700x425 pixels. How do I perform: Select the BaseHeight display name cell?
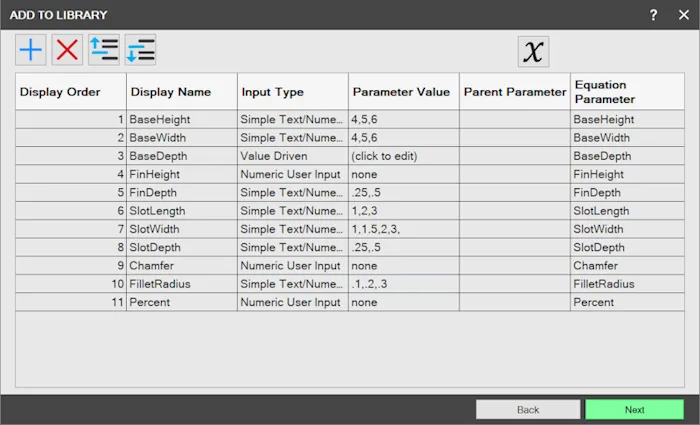click(182, 120)
